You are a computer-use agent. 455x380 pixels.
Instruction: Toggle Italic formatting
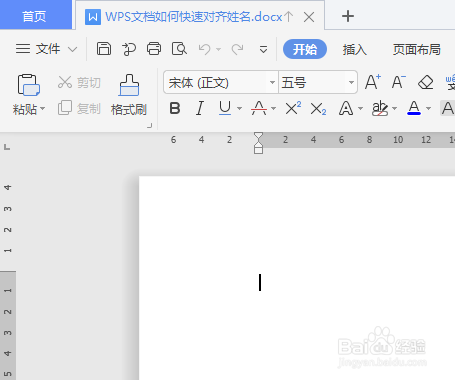[200, 108]
